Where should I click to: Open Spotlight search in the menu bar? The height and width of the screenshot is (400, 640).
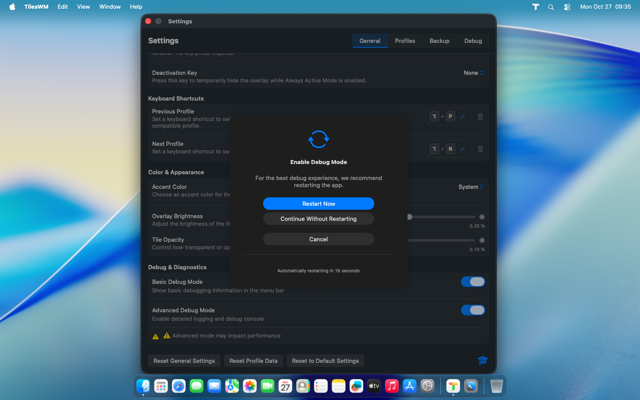(551, 7)
